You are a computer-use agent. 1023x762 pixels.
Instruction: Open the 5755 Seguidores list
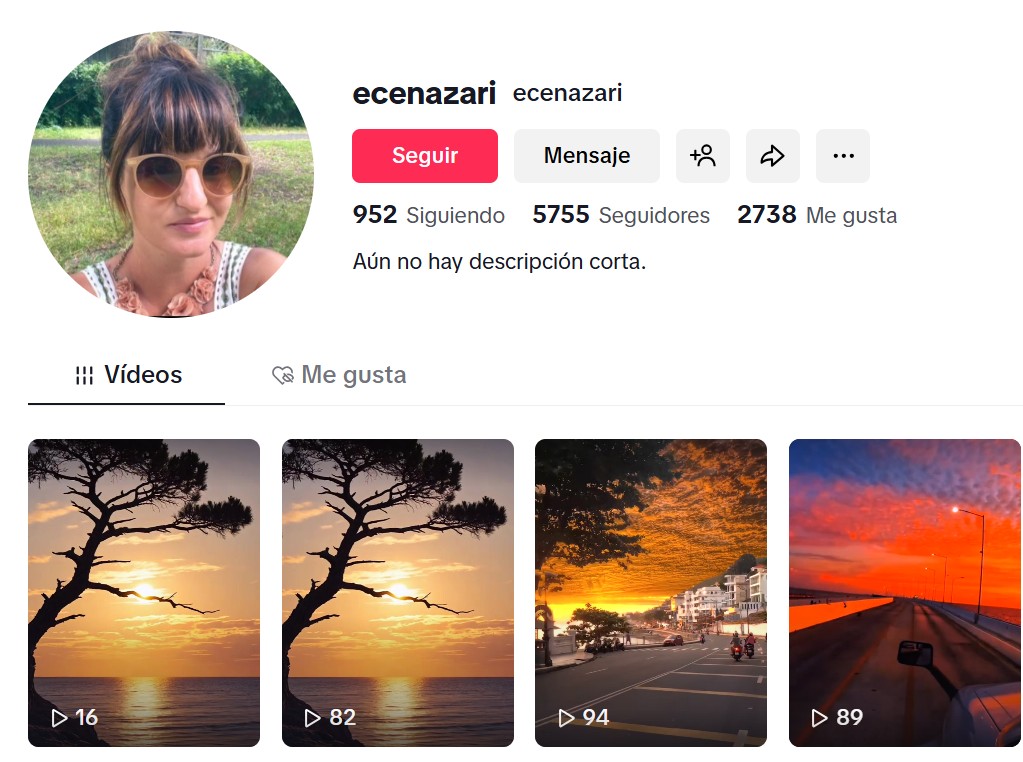tap(620, 215)
